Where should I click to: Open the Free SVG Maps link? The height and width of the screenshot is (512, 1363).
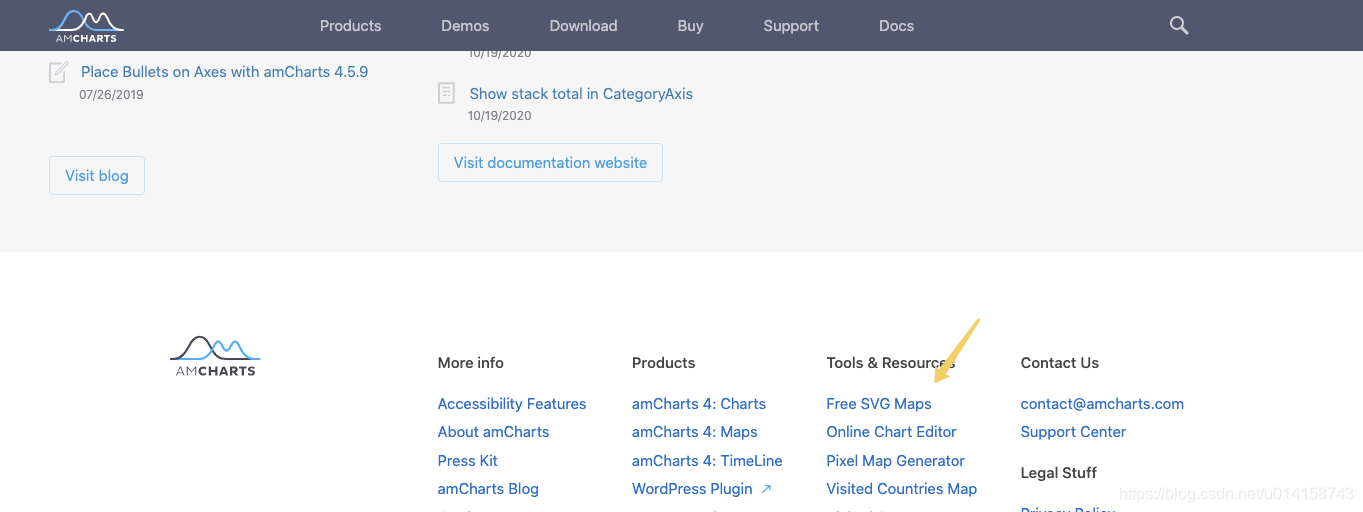[x=879, y=404]
